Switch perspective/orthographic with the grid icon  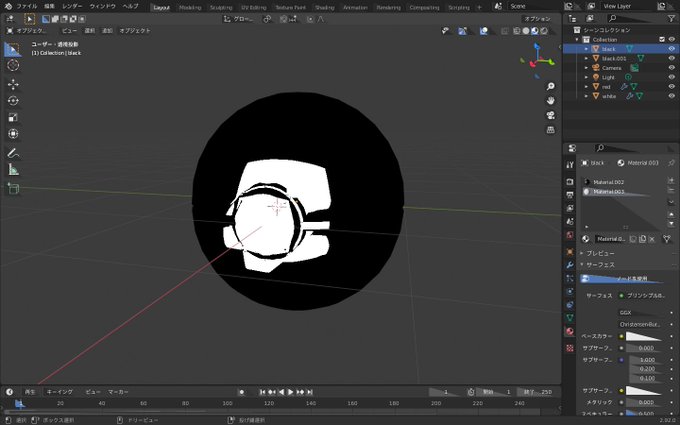(x=550, y=130)
